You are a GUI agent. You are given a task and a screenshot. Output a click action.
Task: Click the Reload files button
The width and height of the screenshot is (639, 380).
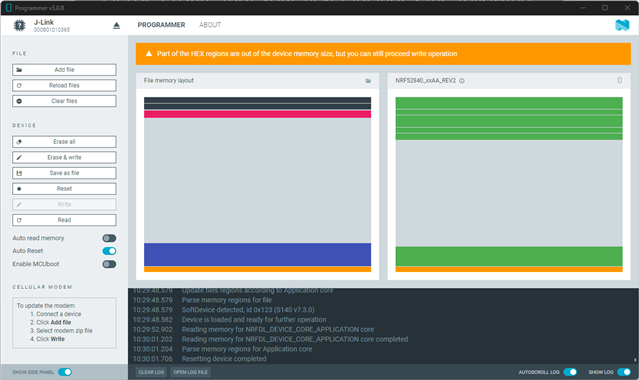point(64,85)
